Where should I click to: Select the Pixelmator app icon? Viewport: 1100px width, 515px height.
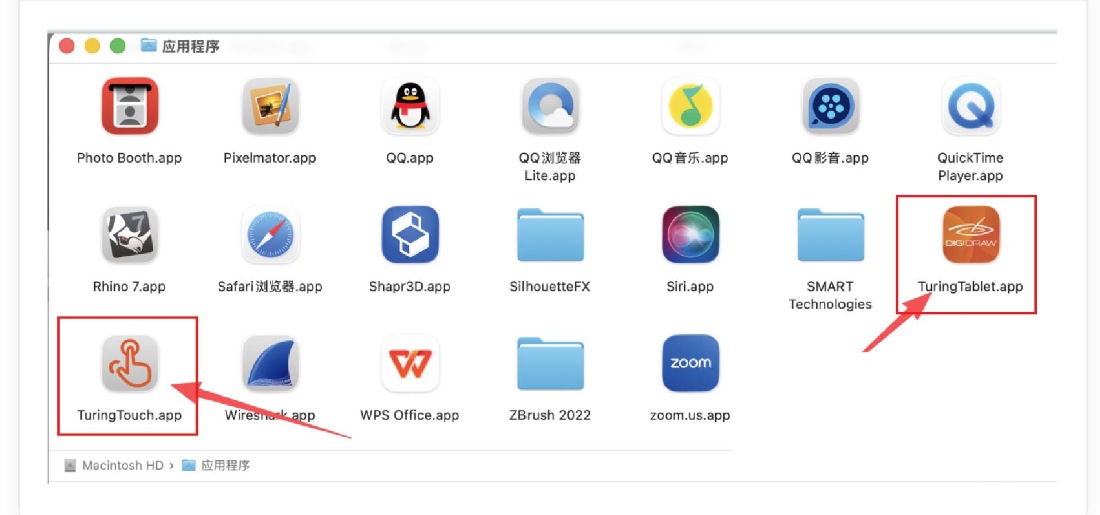coord(270,106)
